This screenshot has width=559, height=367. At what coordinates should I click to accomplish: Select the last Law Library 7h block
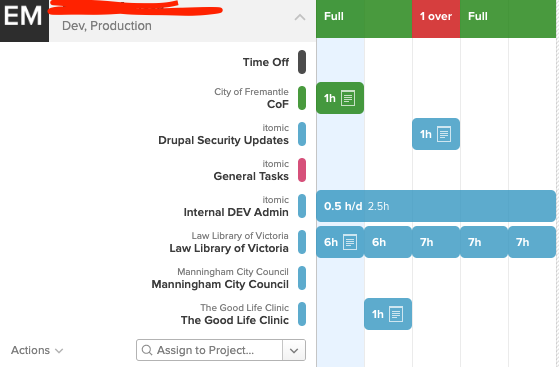pyautogui.click(x=532, y=242)
